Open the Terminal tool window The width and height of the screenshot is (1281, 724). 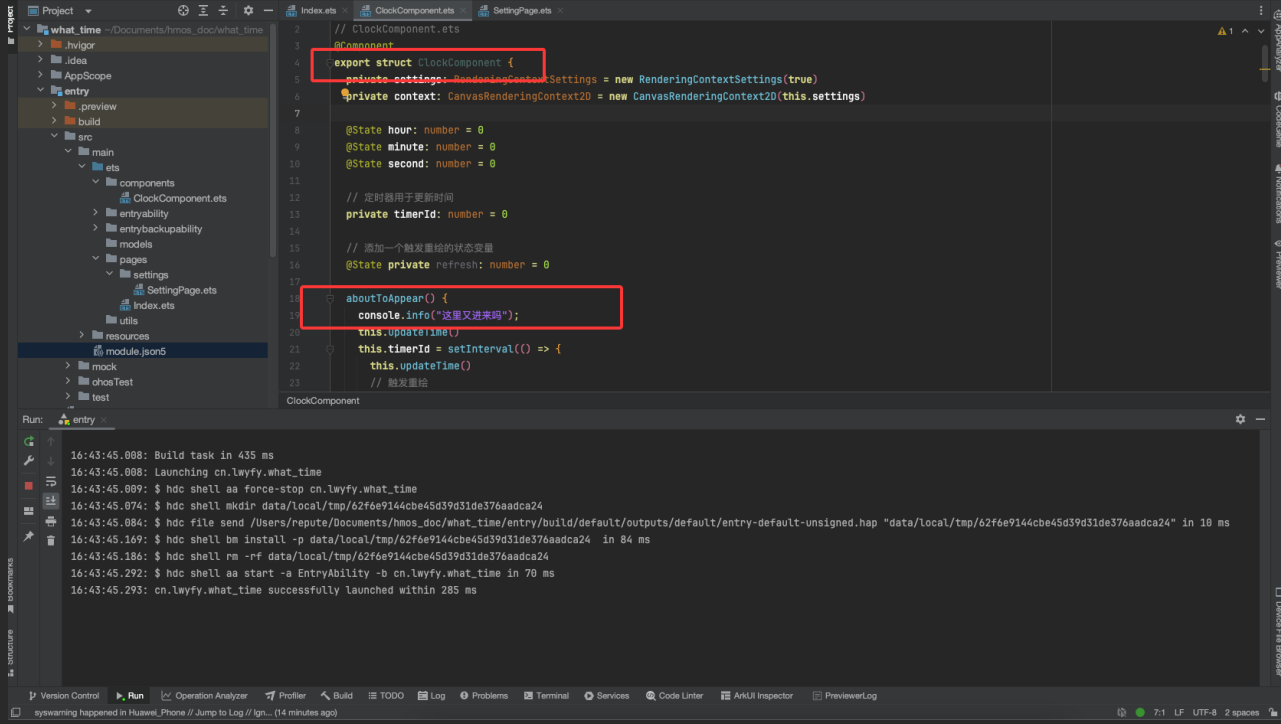tap(546, 696)
